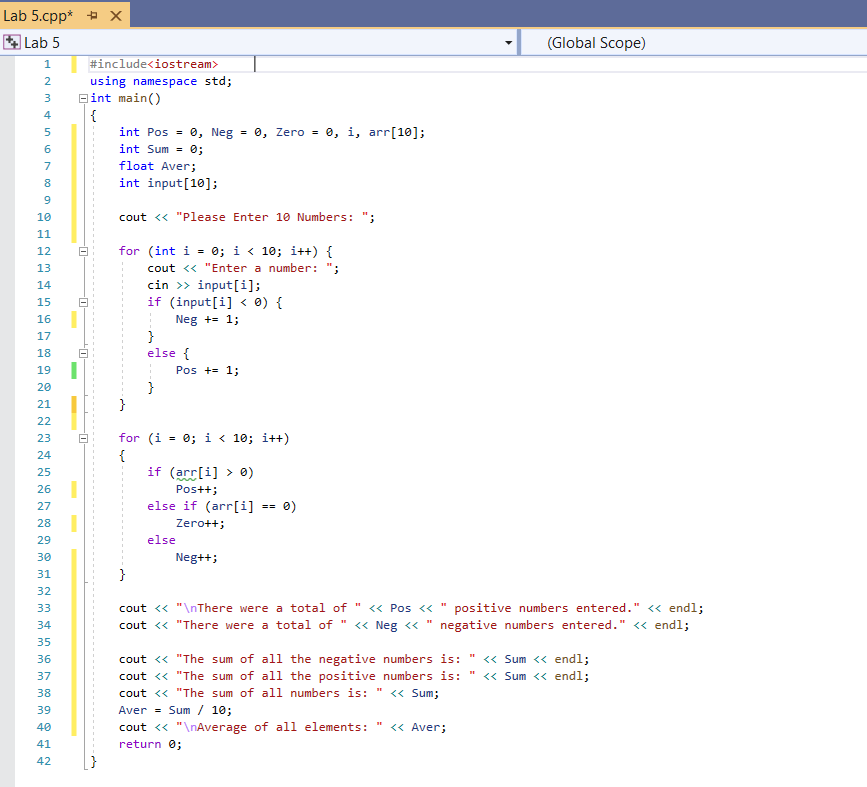Collapse the second for loop at line 23
Image resolution: width=867 pixels, height=787 pixels.
pos(83,437)
